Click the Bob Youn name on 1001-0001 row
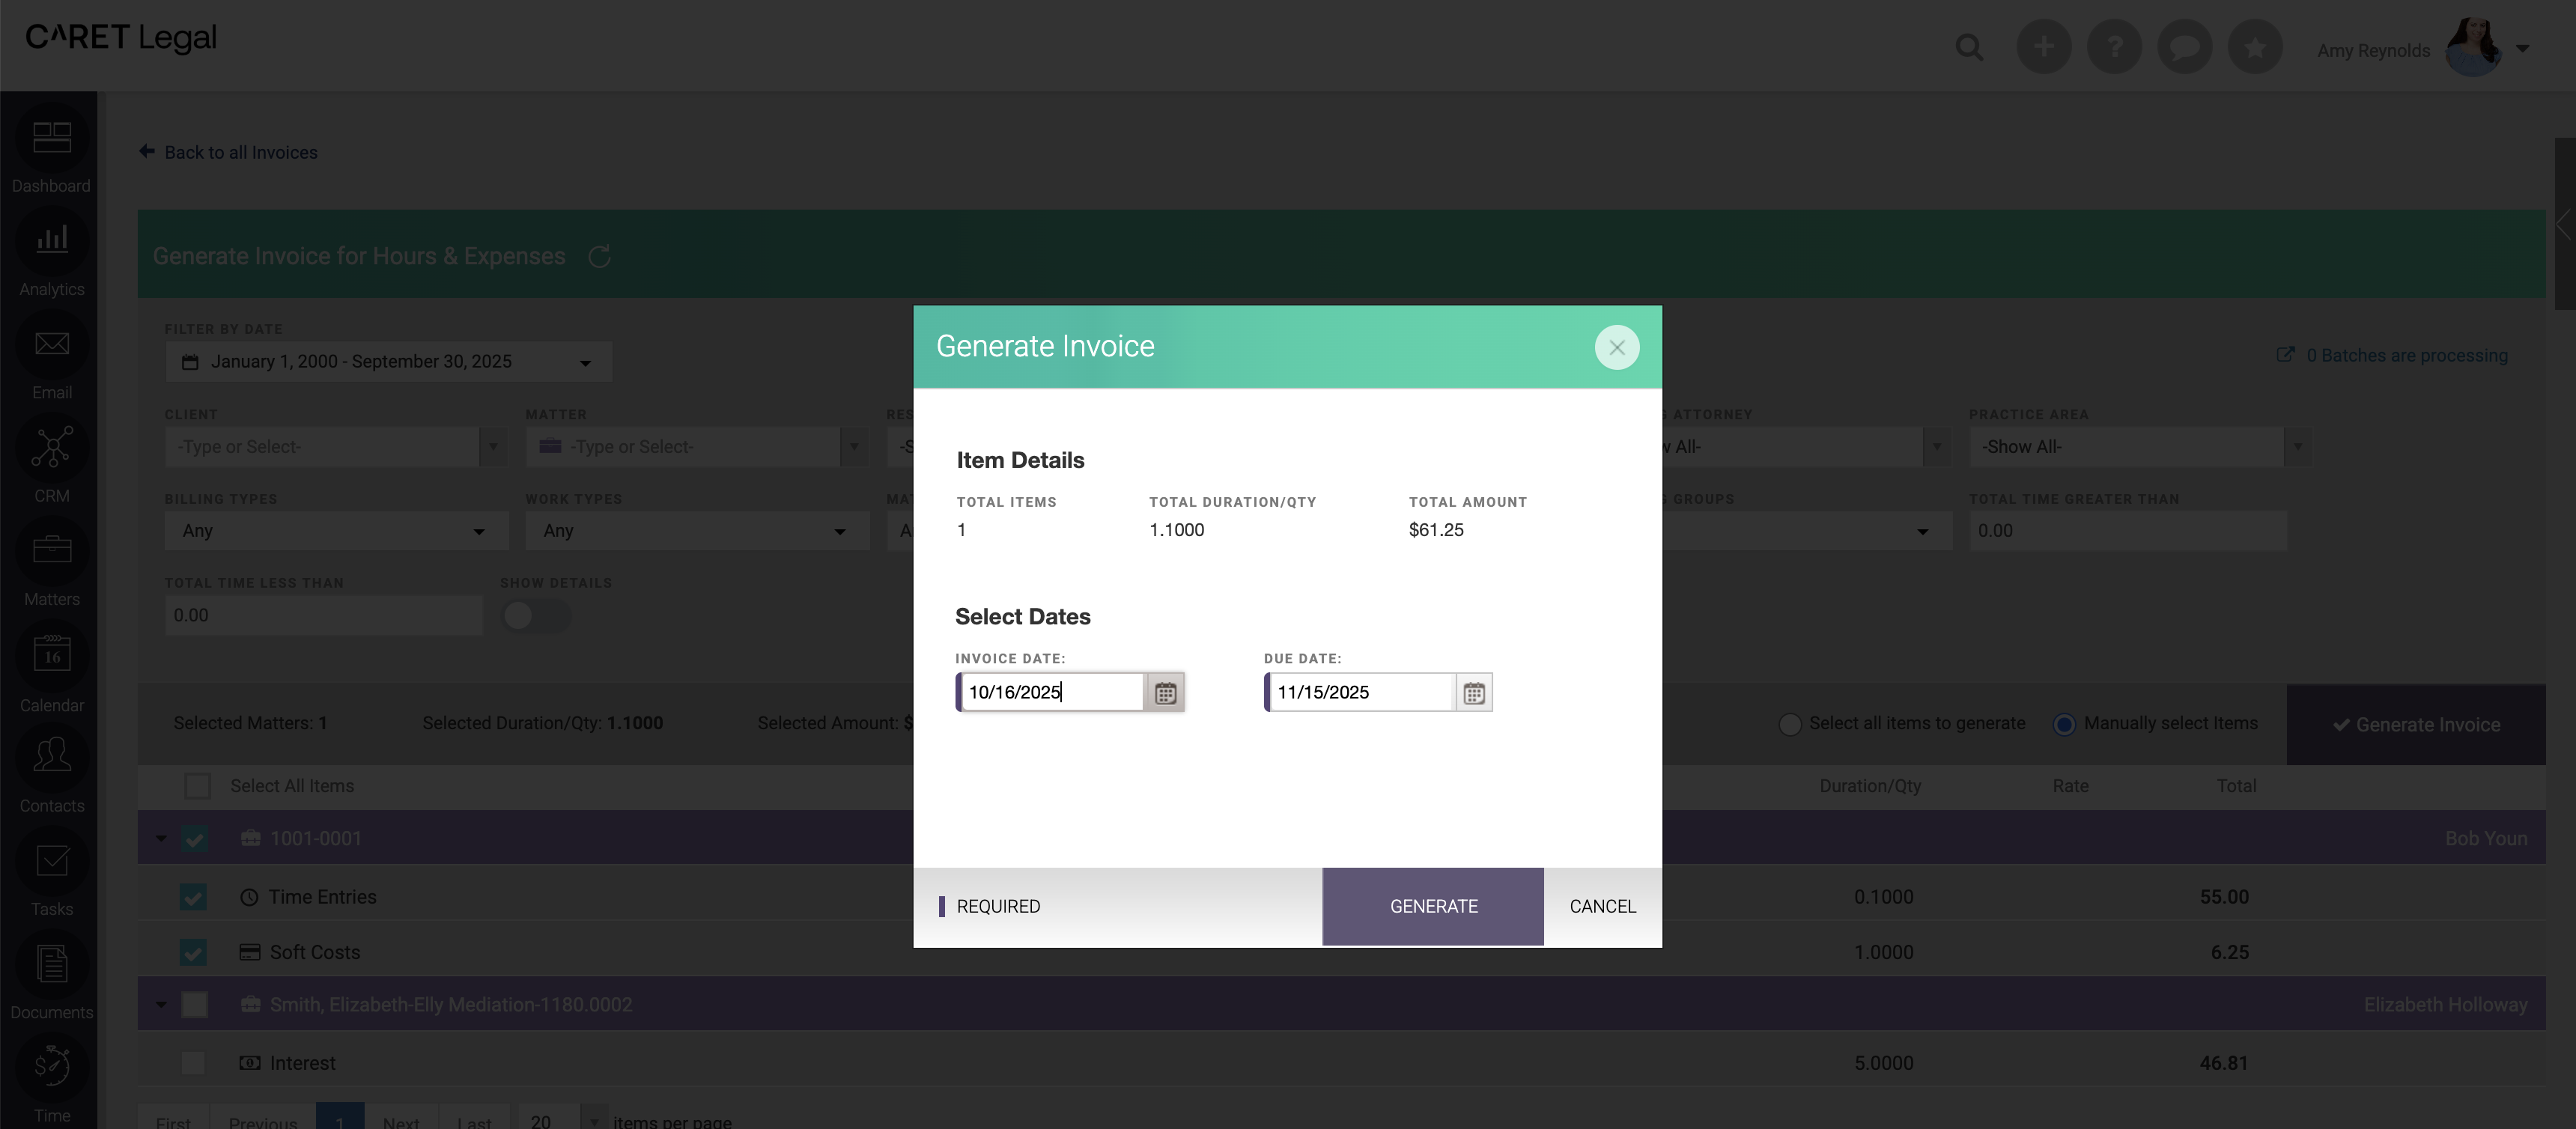 point(2486,838)
